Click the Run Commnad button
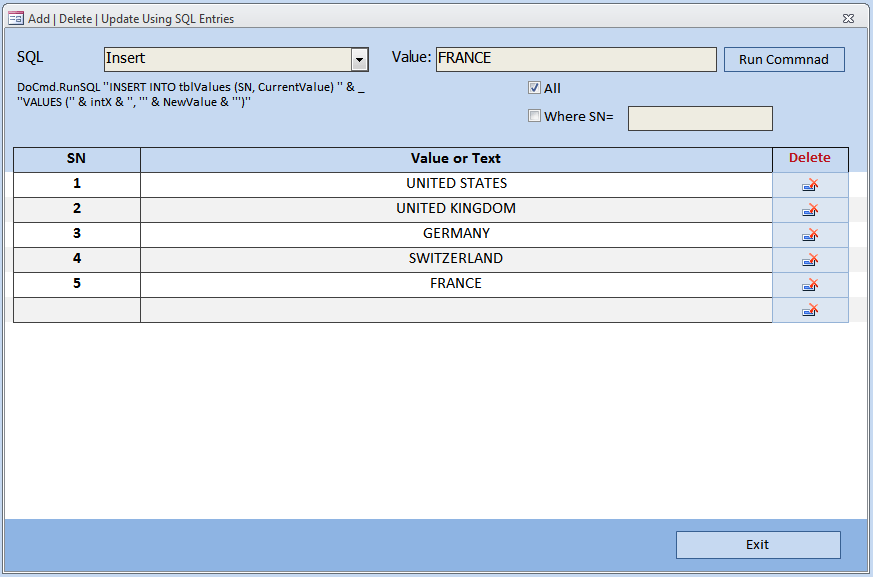The height and width of the screenshot is (577, 873). pos(784,60)
